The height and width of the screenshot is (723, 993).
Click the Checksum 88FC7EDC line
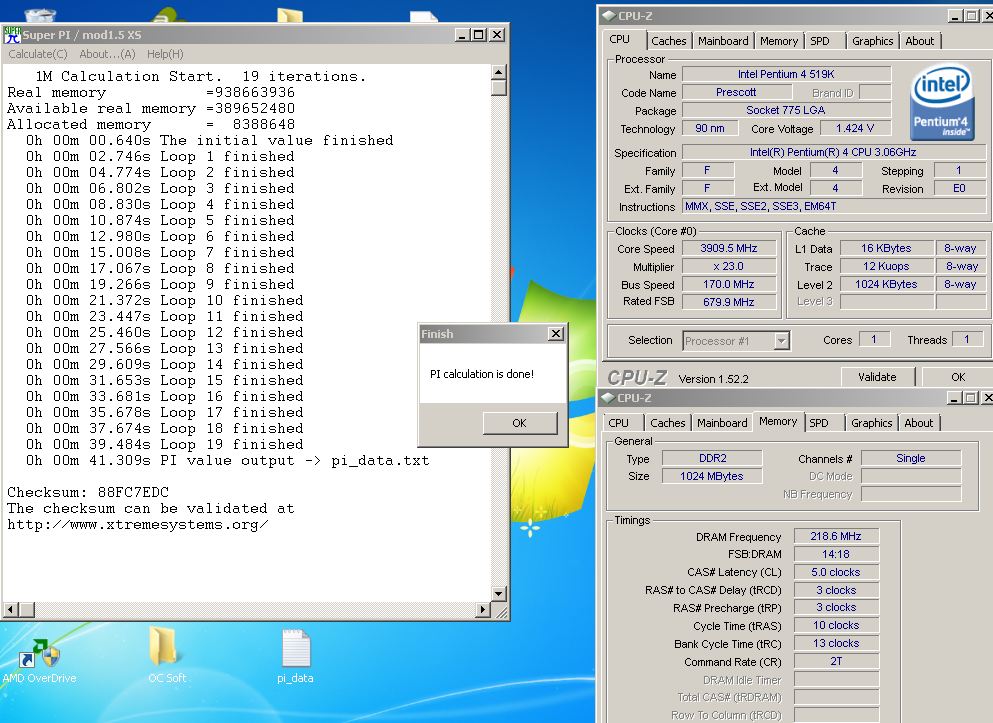pos(88,493)
